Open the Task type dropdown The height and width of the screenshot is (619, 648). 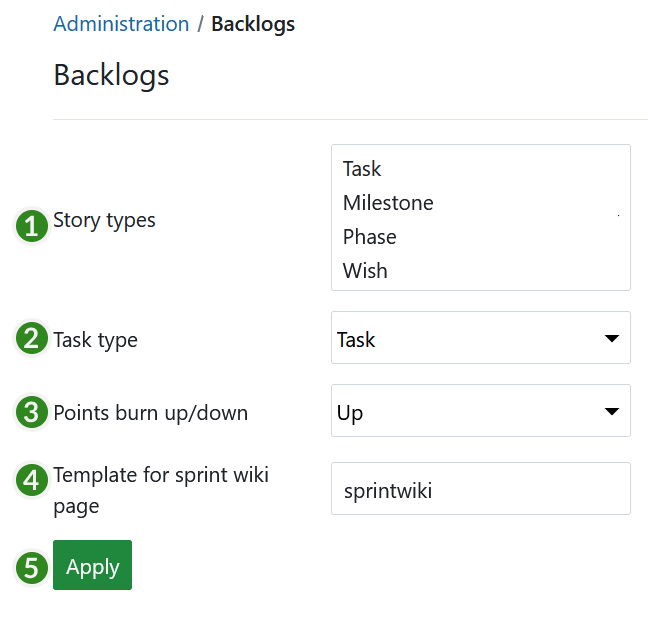click(480, 338)
